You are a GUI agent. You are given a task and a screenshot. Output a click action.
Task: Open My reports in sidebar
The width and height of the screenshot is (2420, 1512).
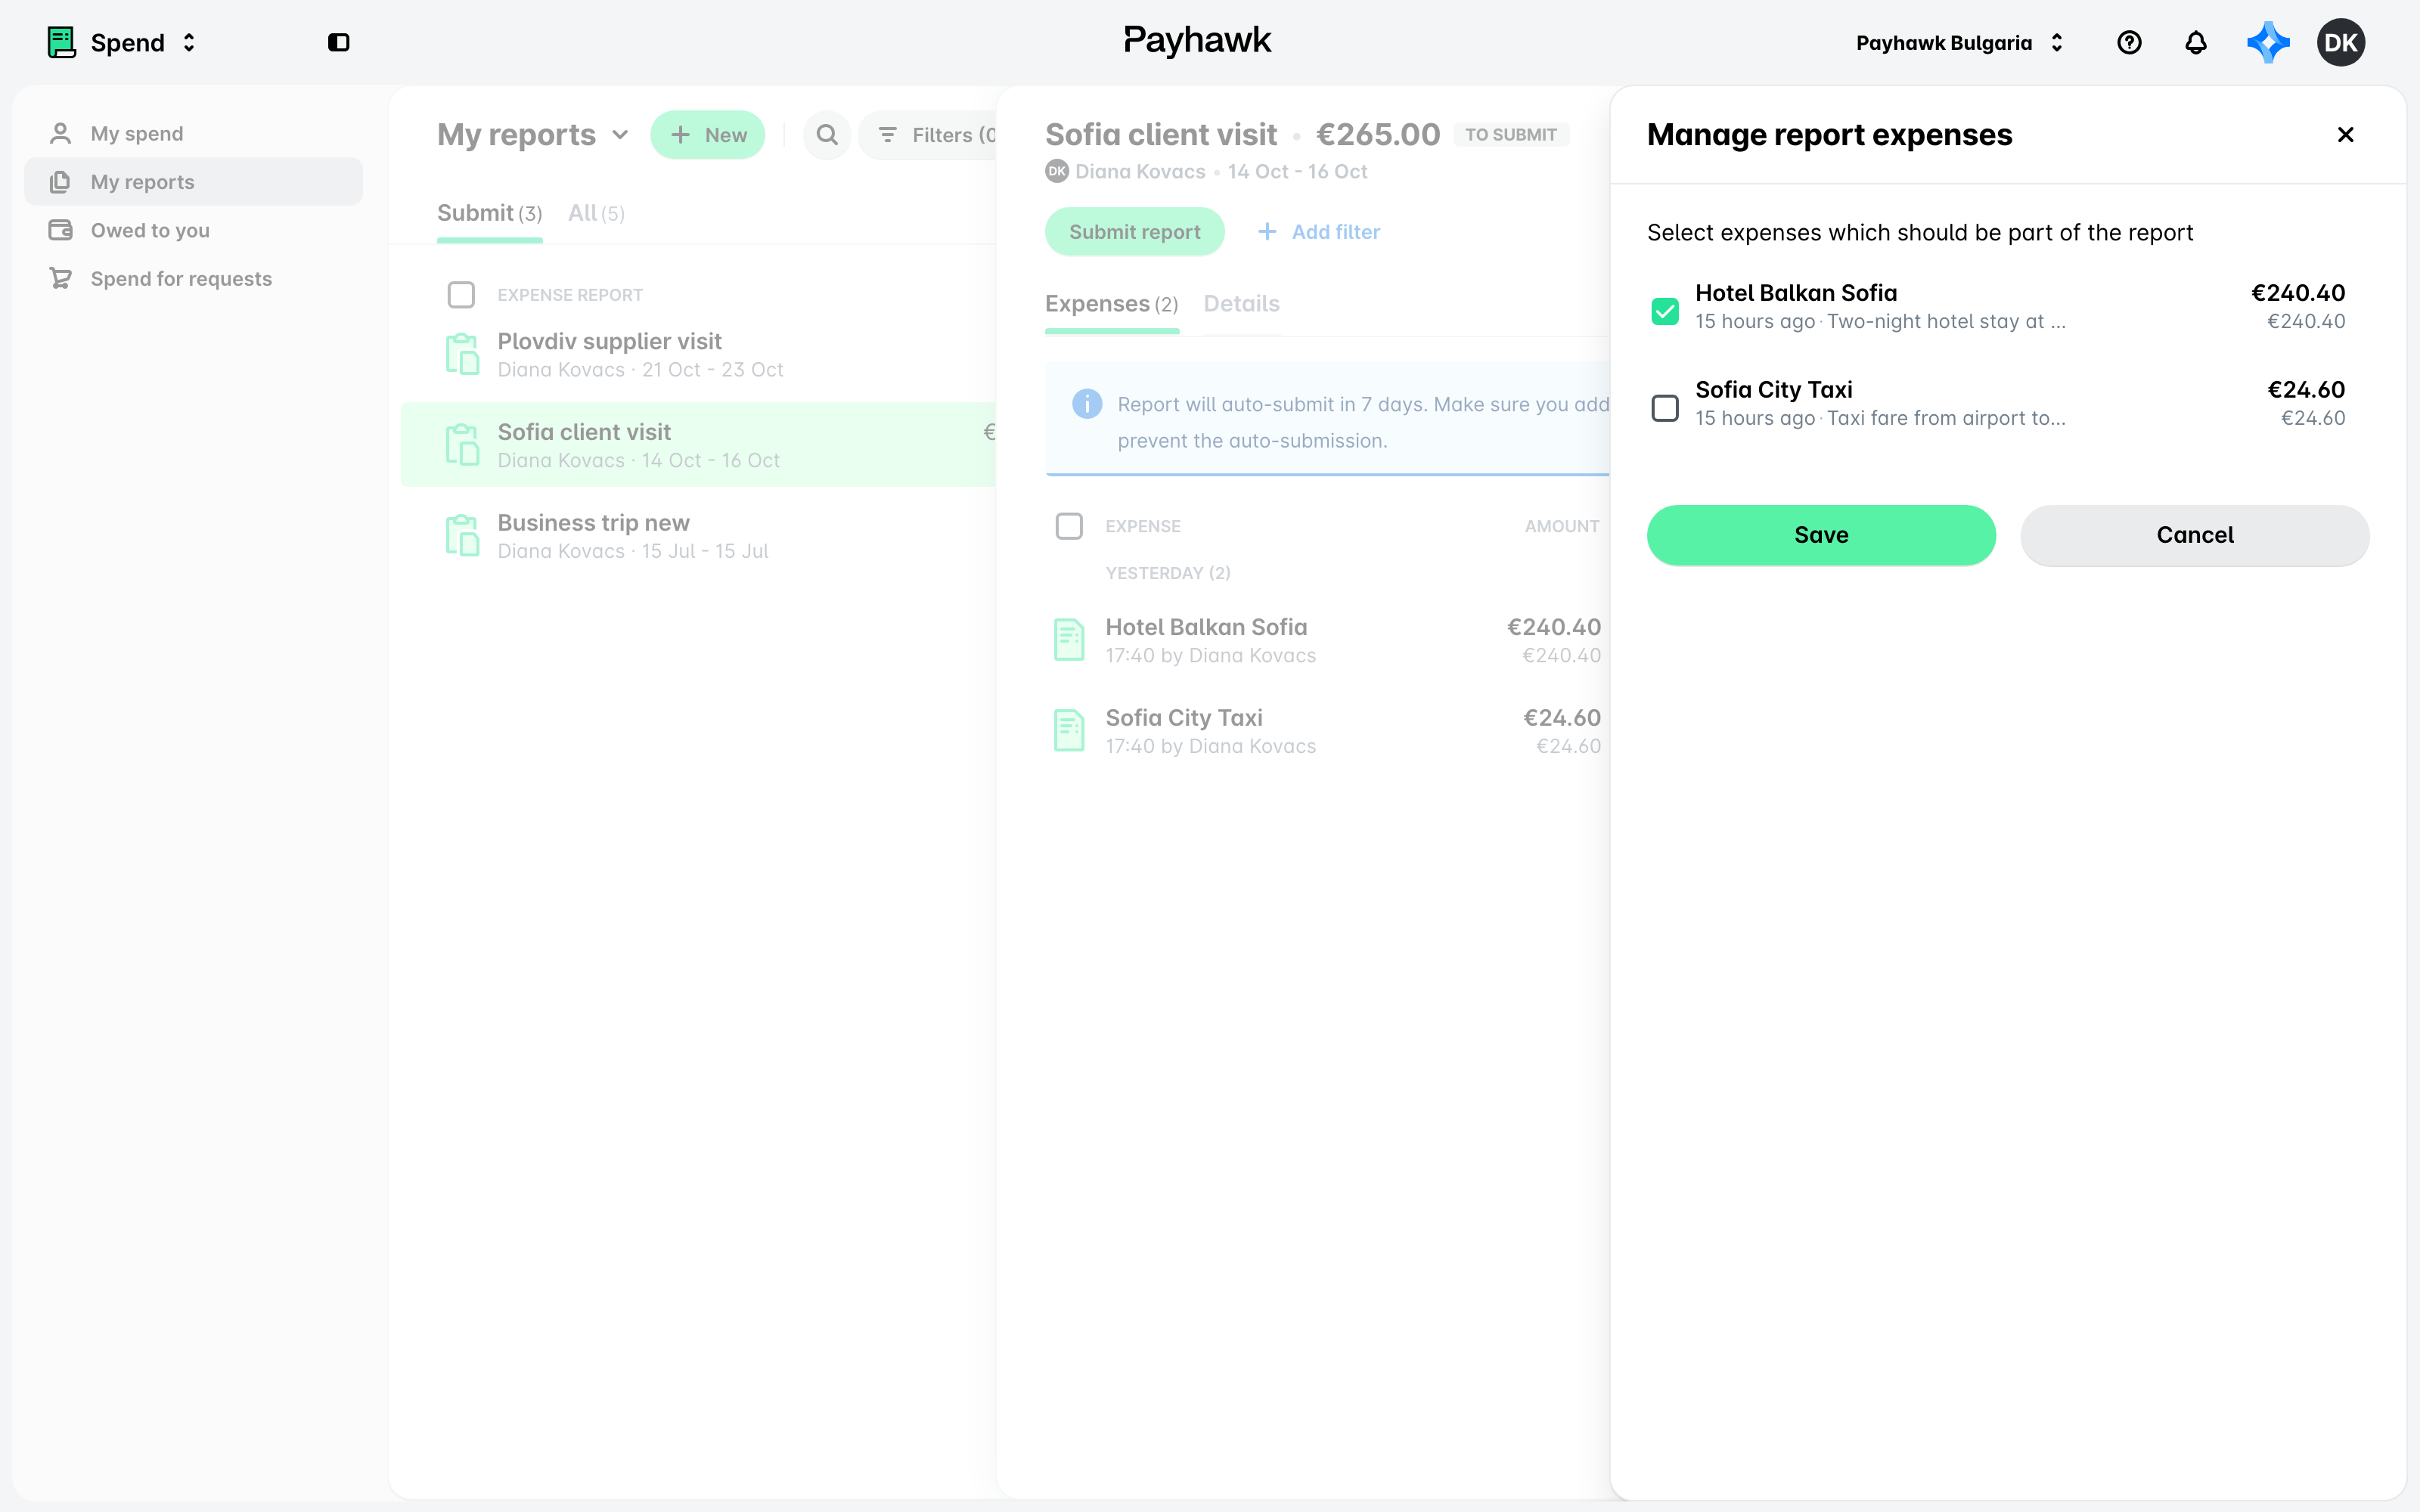pos(193,182)
